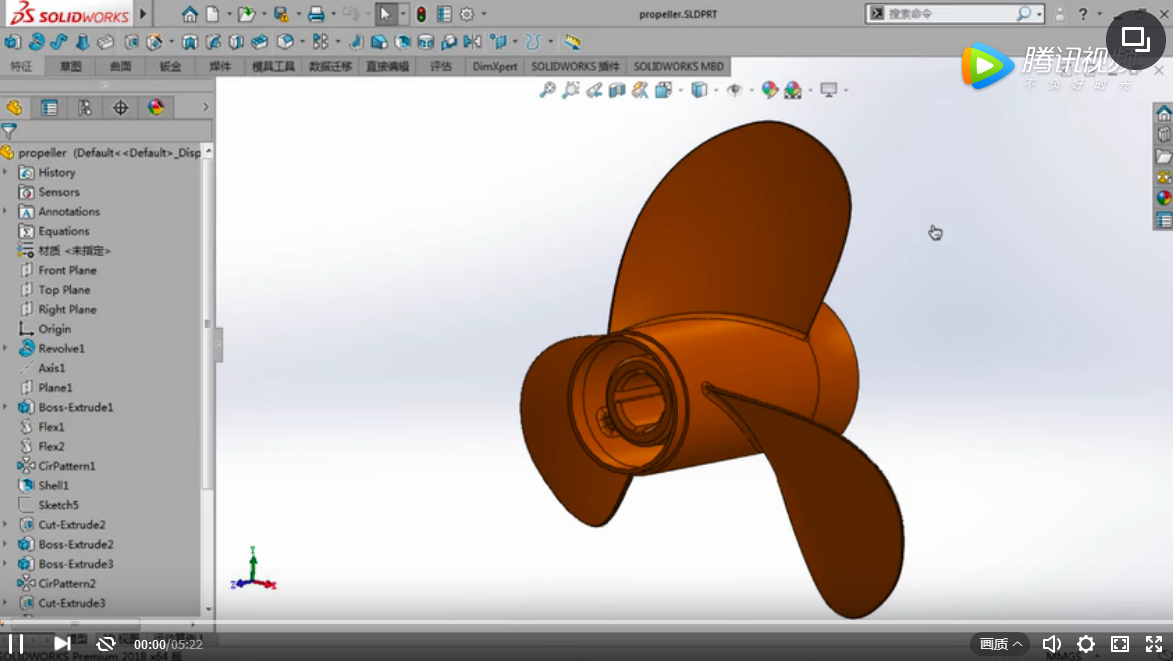Click the Zoom to Fit icon
The height and width of the screenshot is (661, 1173).
tap(548, 90)
